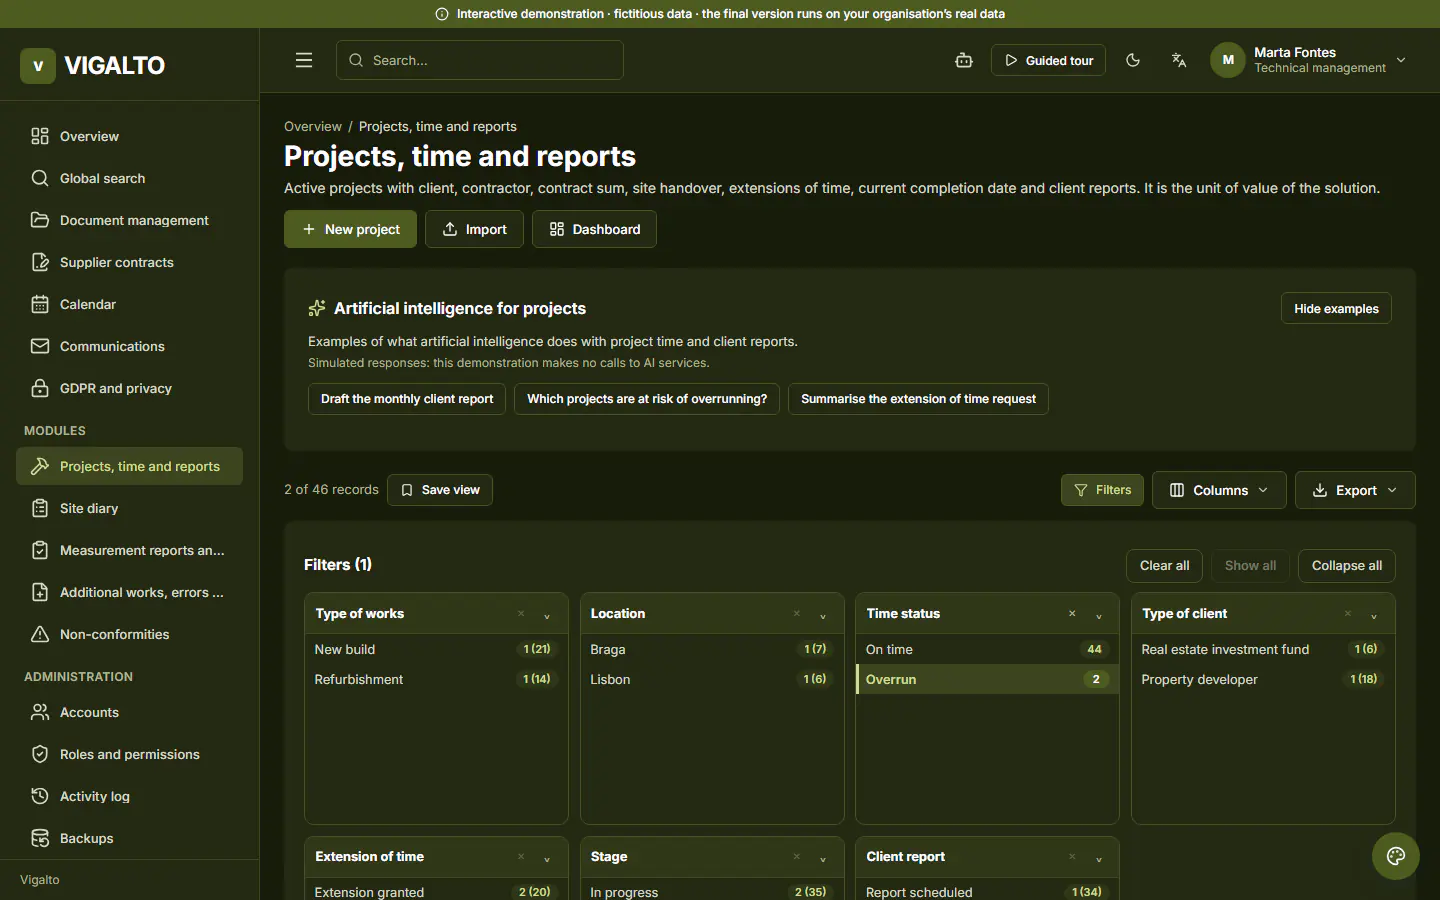This screenshot has height=900, width=1440.
Task: Collapse the Type of client filter card
Action: click(x=1374, y=615)
